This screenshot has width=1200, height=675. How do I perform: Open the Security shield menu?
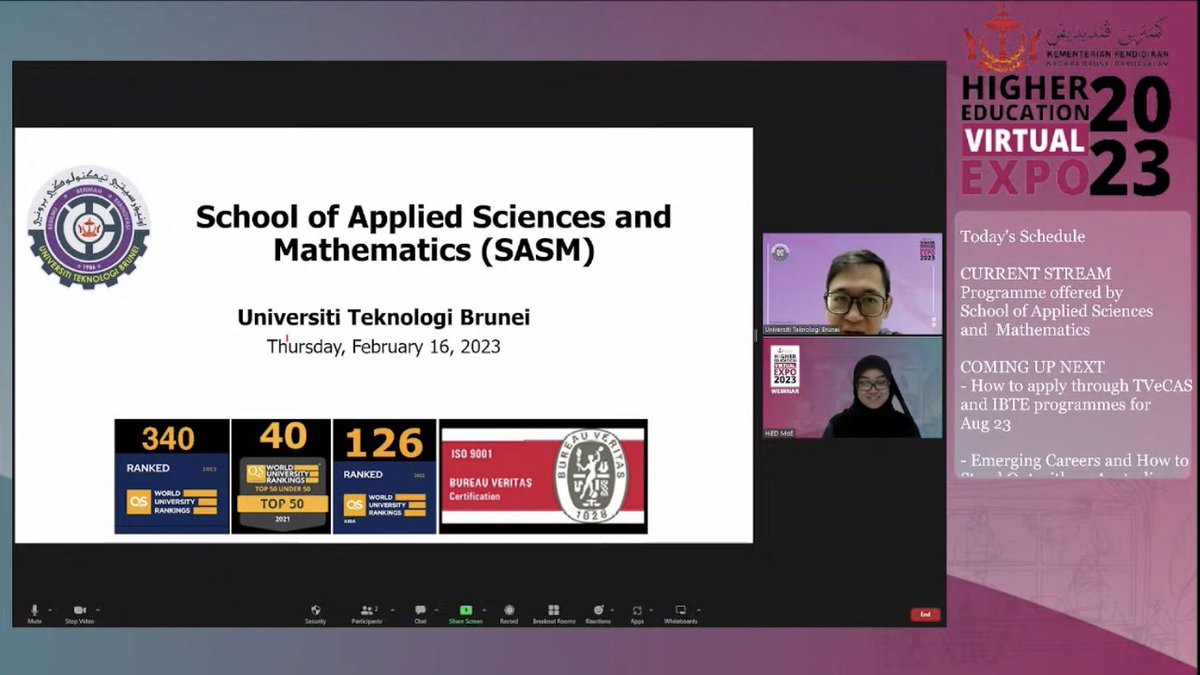(x=316, y=613)
